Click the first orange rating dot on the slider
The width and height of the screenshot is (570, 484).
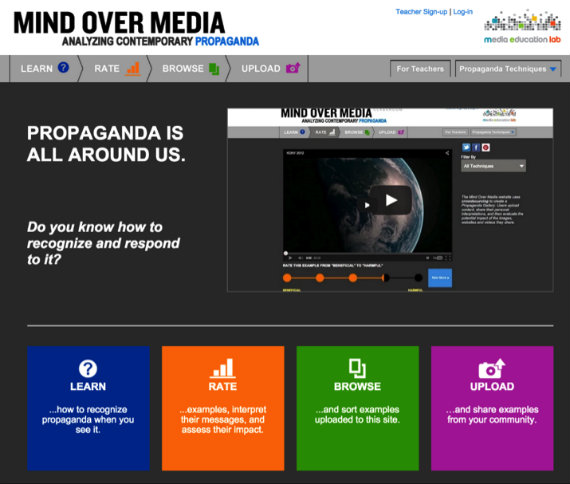click(287, 278)
